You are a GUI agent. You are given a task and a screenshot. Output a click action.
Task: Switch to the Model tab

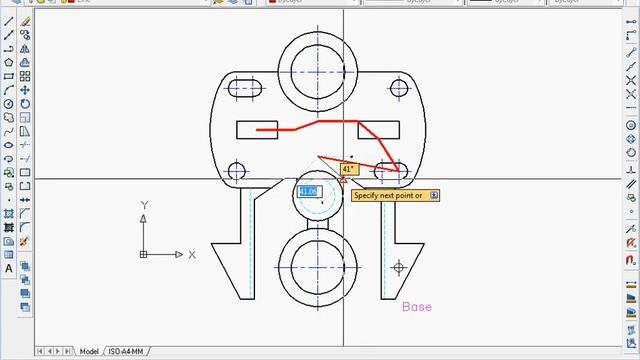point(89,351)
